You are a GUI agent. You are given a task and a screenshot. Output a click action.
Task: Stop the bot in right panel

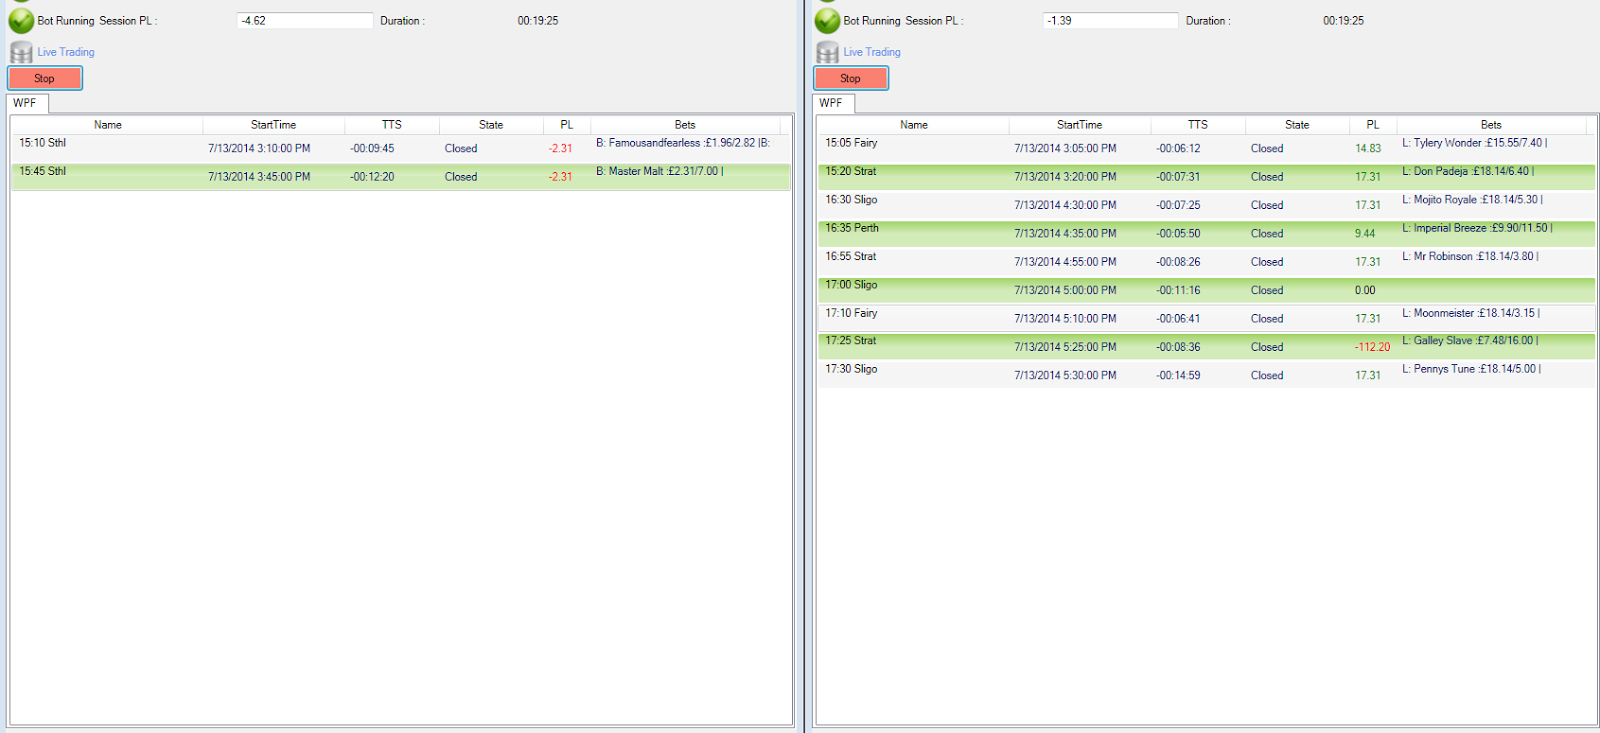[851, 78]
